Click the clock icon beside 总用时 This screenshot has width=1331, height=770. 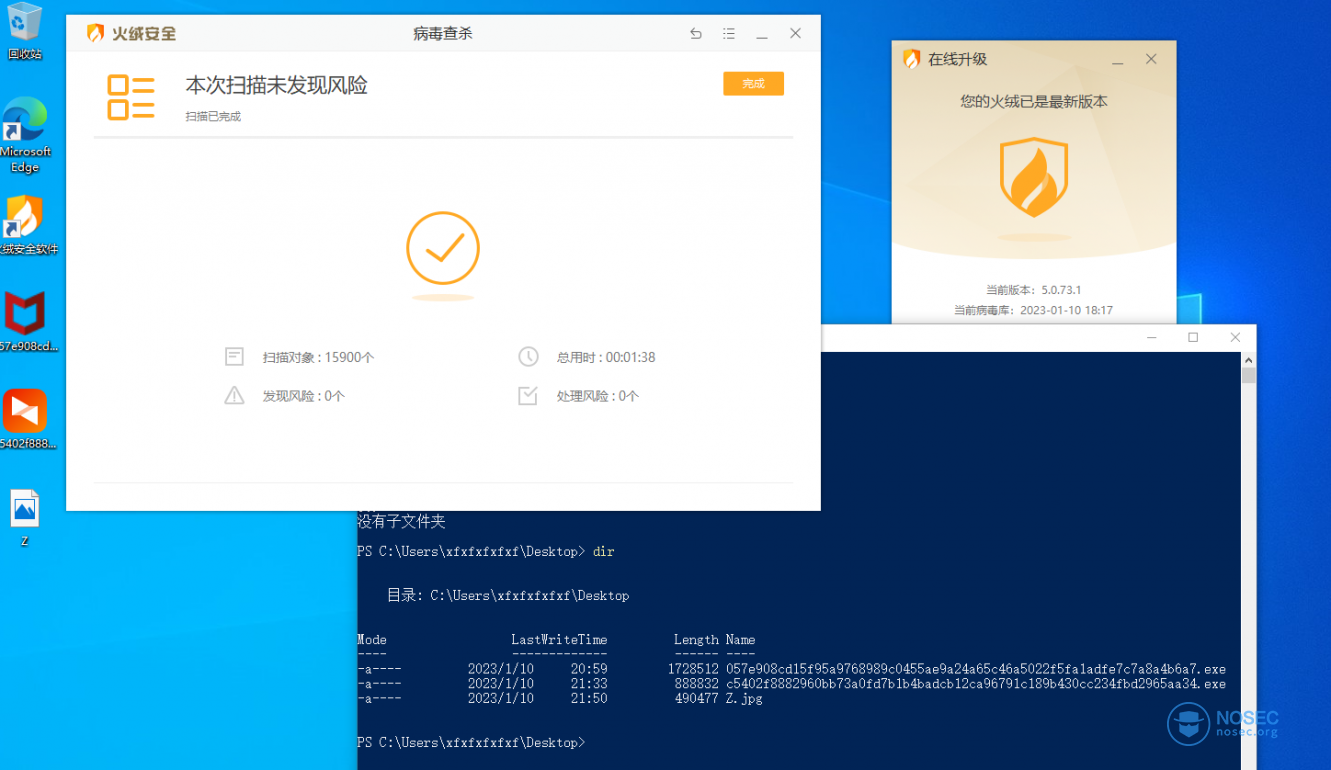pyautogui.click(x=528, y=357)
